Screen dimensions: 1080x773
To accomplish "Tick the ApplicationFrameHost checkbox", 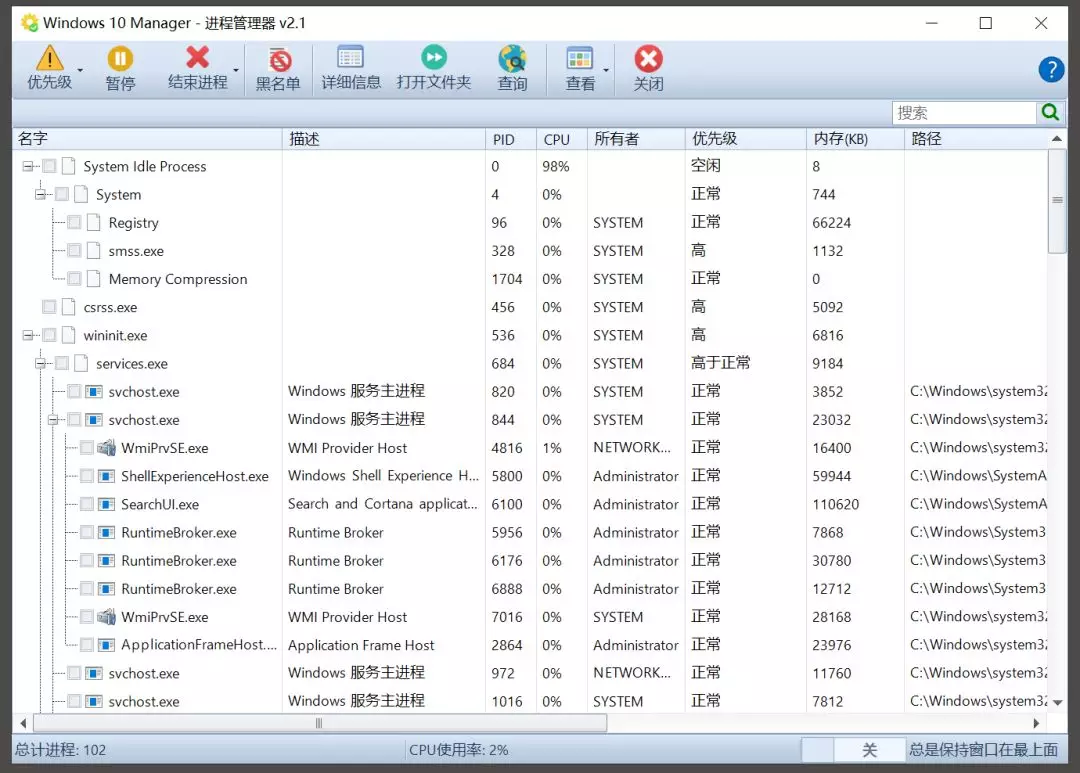I will pos(87,645).
